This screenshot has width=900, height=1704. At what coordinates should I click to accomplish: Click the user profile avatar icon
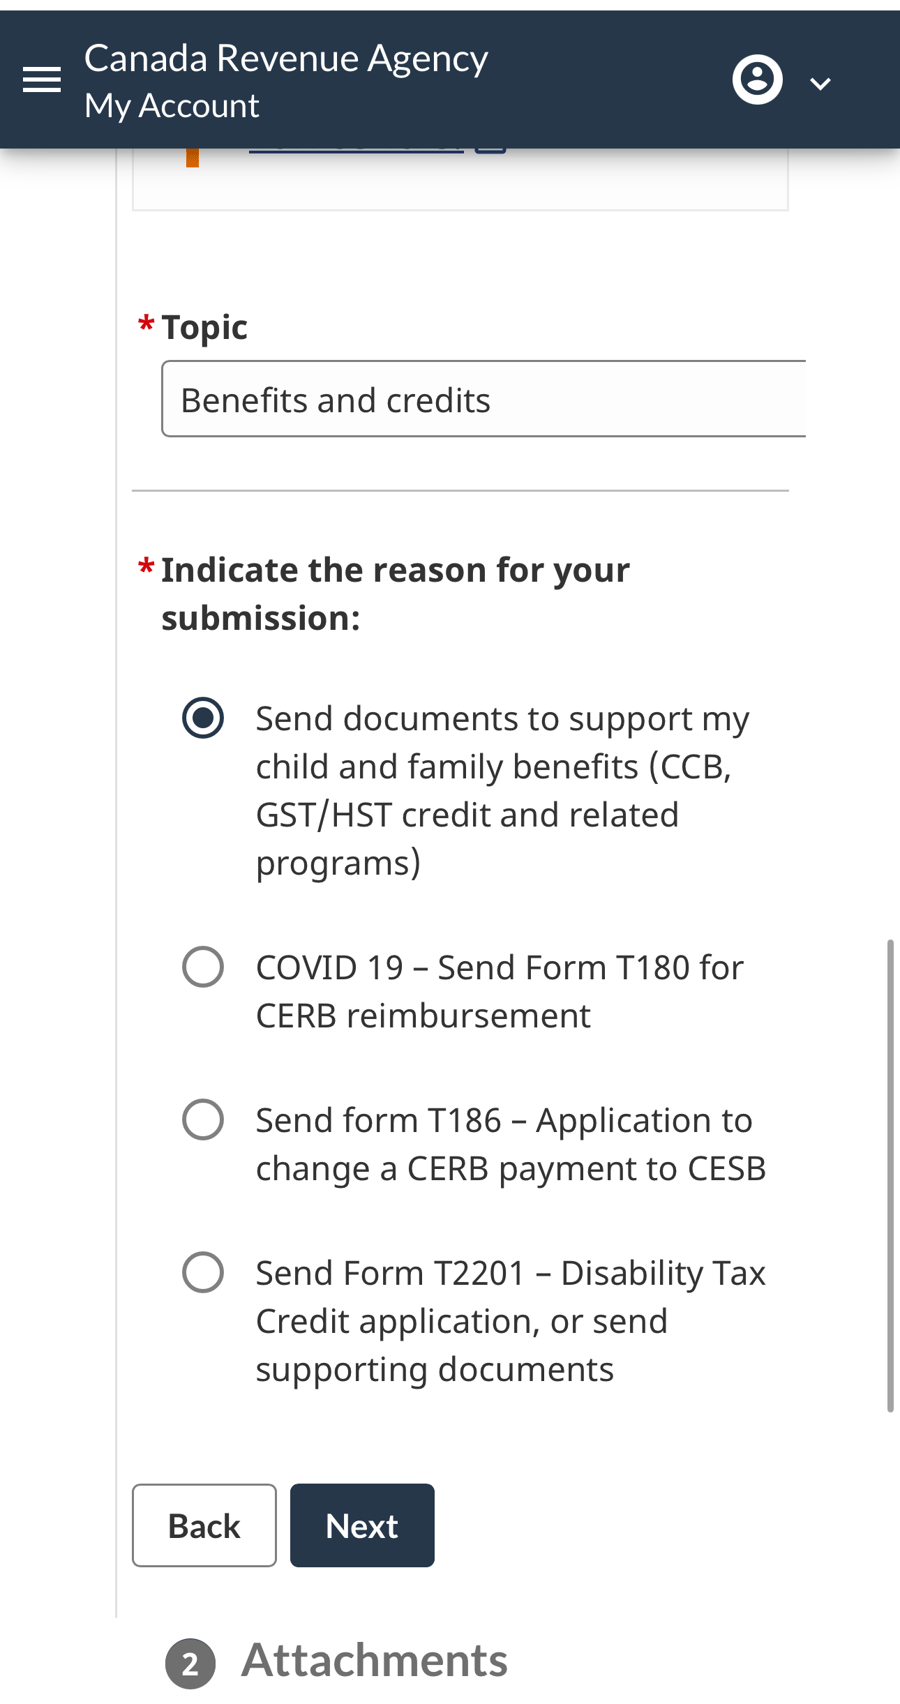coord(757,80)
